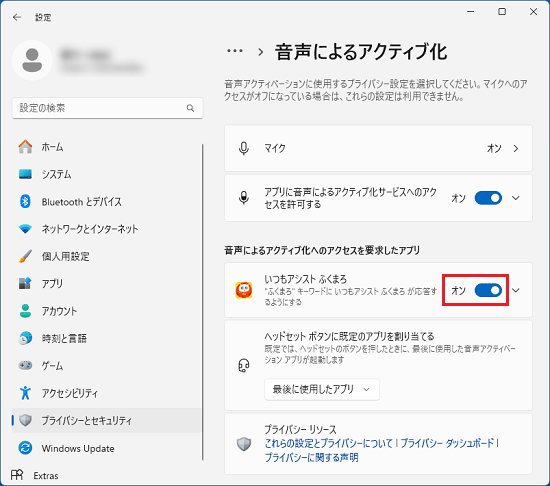The width and height of the screenshot is (550, 486).
Task: Open アプリ settings
Action: [107, 283]
